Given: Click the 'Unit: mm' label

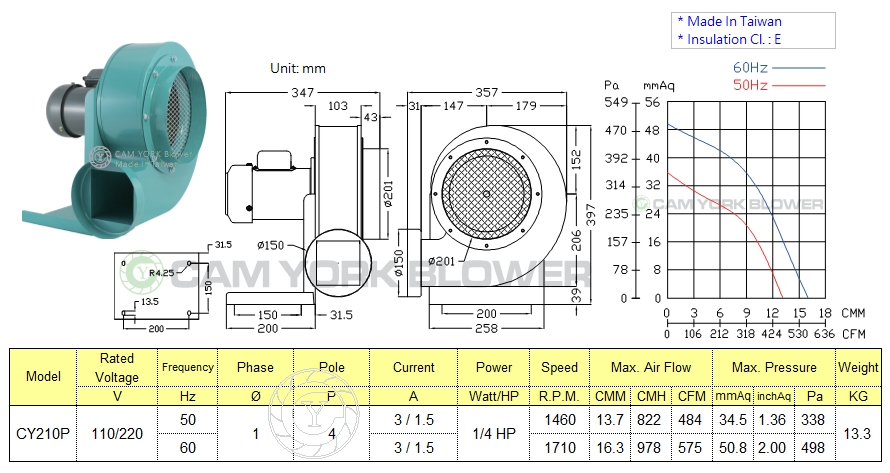Looking at the screenshot, I should (x=298, y=69).
